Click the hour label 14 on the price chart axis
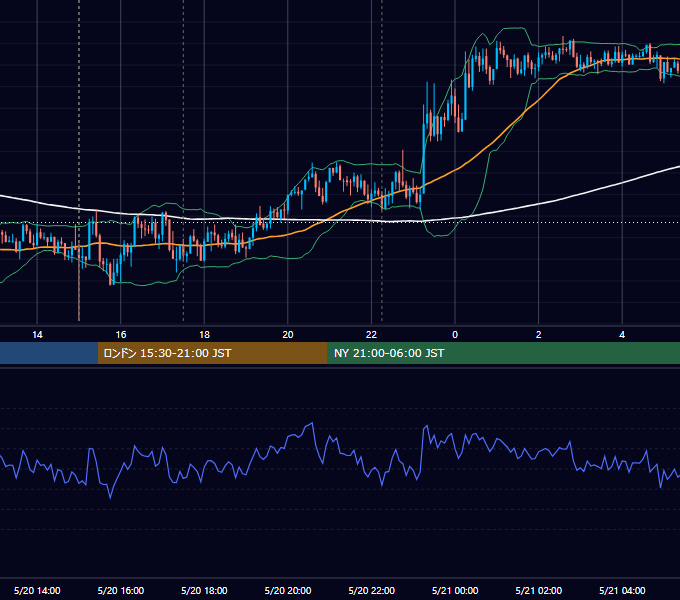 click(37, 335)
